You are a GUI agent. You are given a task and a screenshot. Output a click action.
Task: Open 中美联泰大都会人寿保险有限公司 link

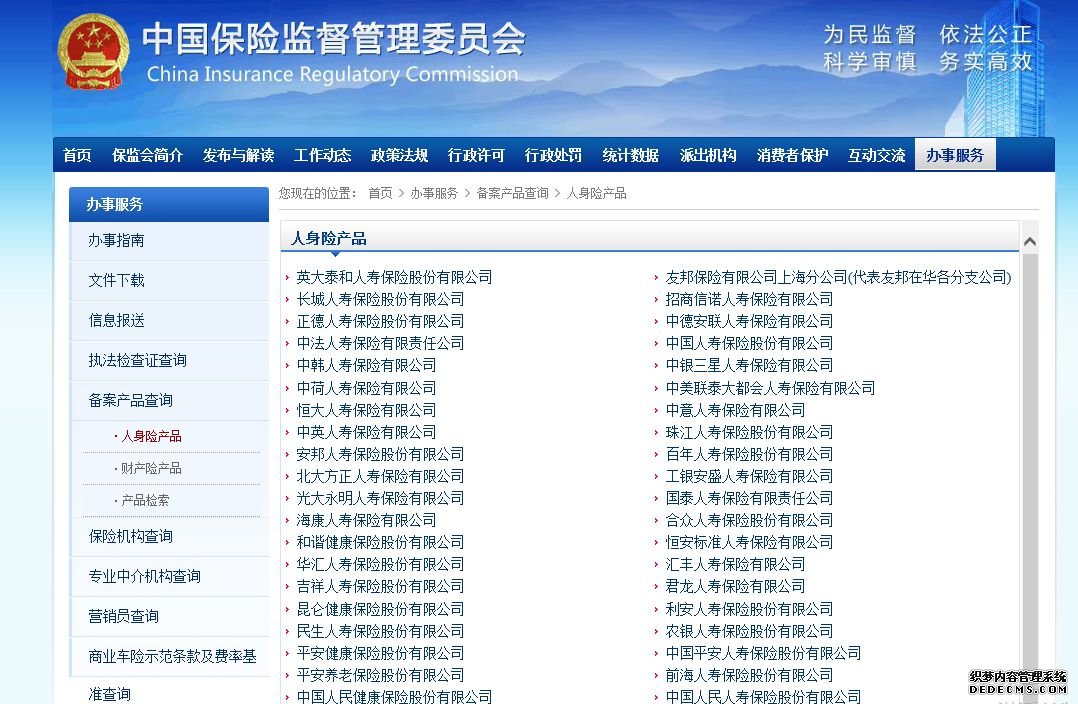(x=770, y=388)
